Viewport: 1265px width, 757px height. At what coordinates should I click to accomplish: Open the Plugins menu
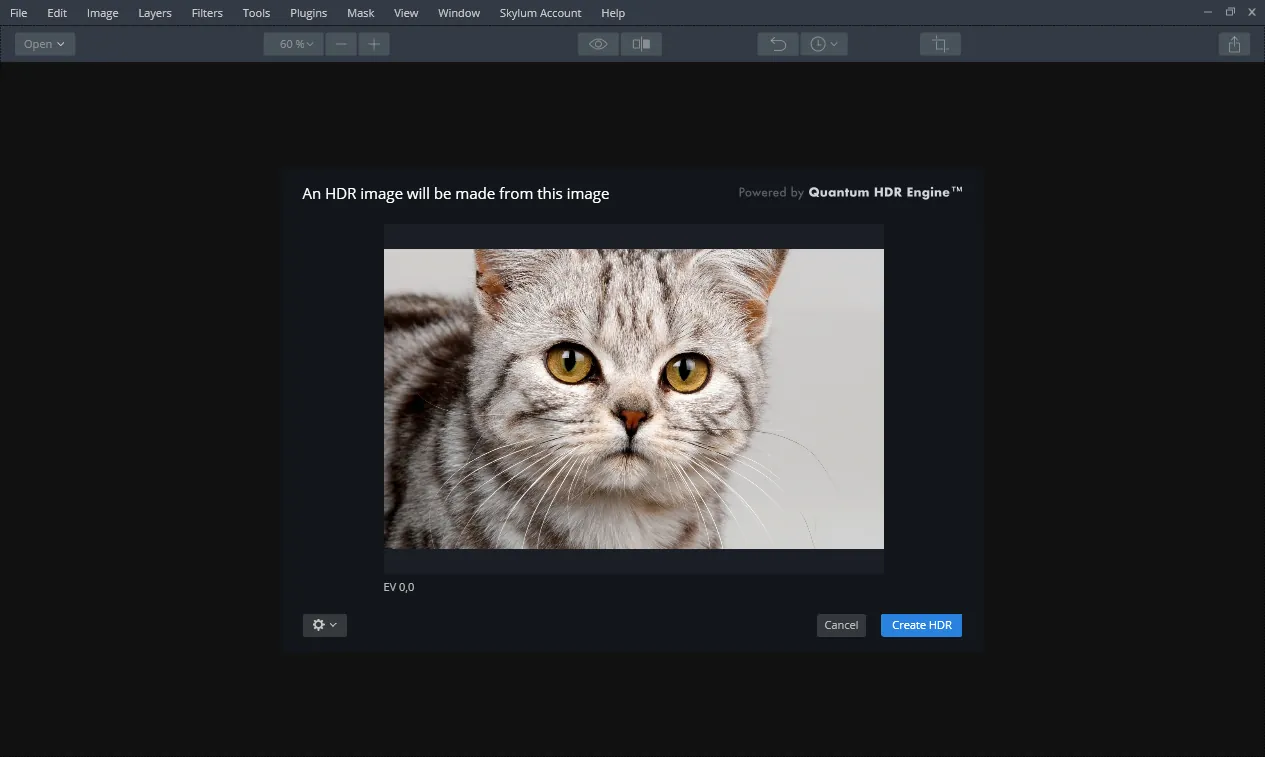click(308, 13)
